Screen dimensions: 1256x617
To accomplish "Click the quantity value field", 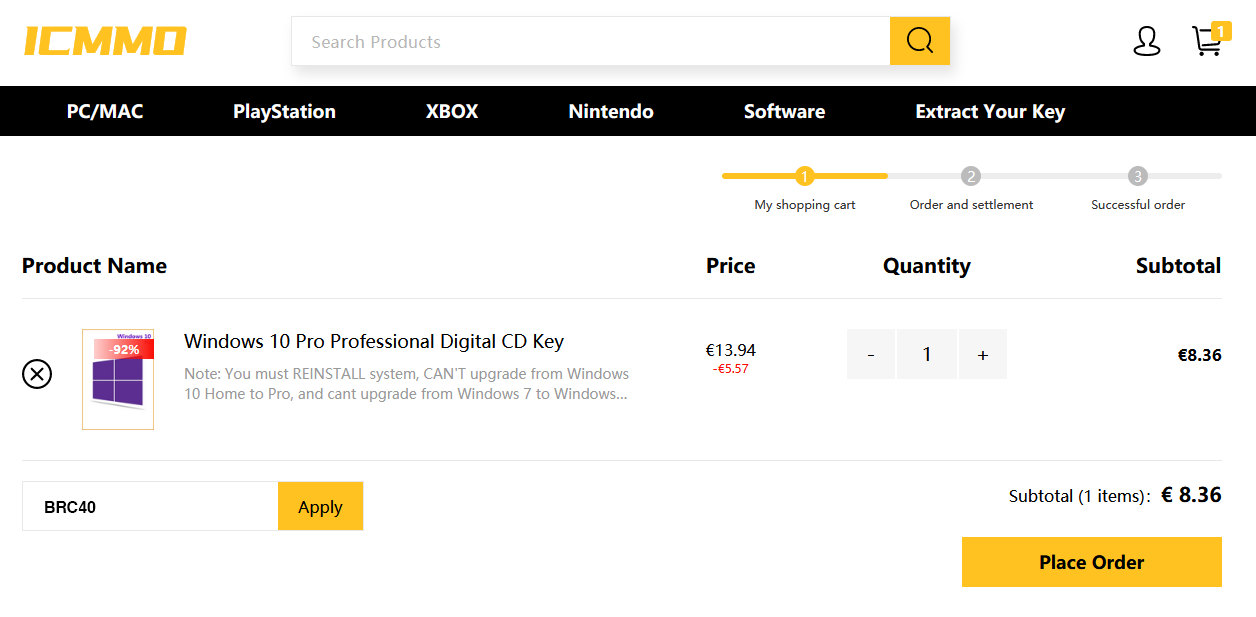I will coord(927,354).
